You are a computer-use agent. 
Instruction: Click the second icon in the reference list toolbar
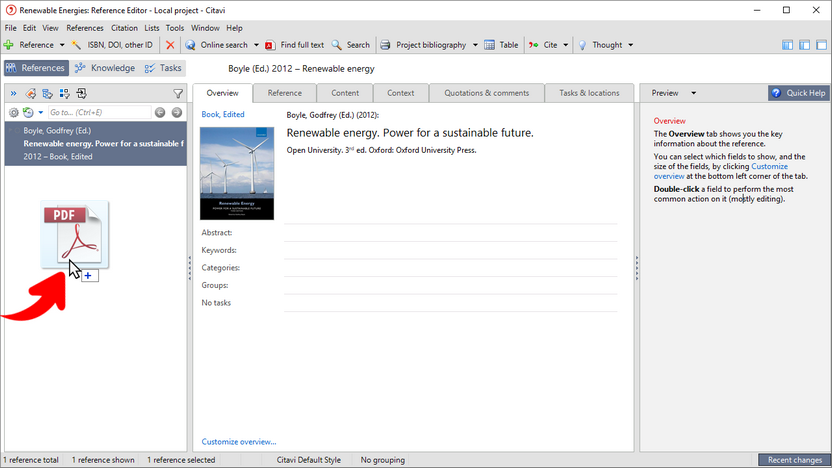coord(31,94)
